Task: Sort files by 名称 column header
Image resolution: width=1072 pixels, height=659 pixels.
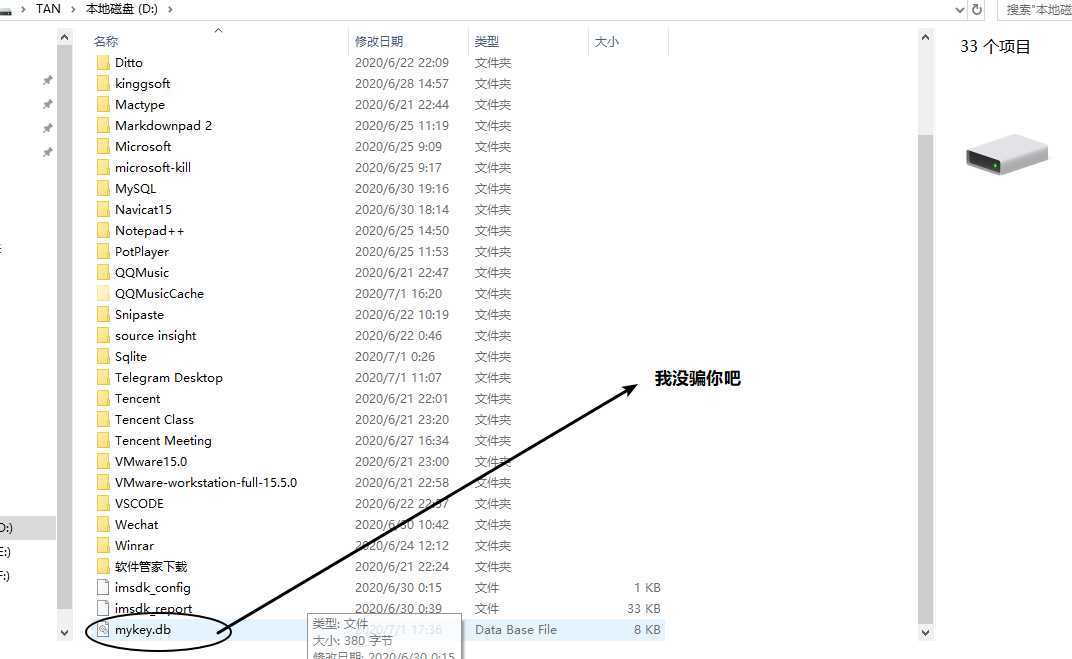Action: pos(106,42)
